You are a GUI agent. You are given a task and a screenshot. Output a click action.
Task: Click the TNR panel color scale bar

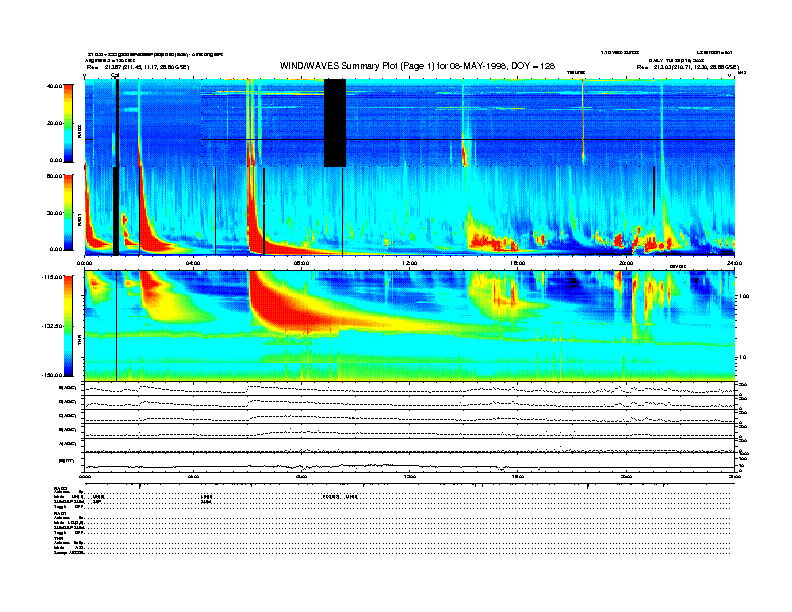pyautogui.click(x=68, y=326)
